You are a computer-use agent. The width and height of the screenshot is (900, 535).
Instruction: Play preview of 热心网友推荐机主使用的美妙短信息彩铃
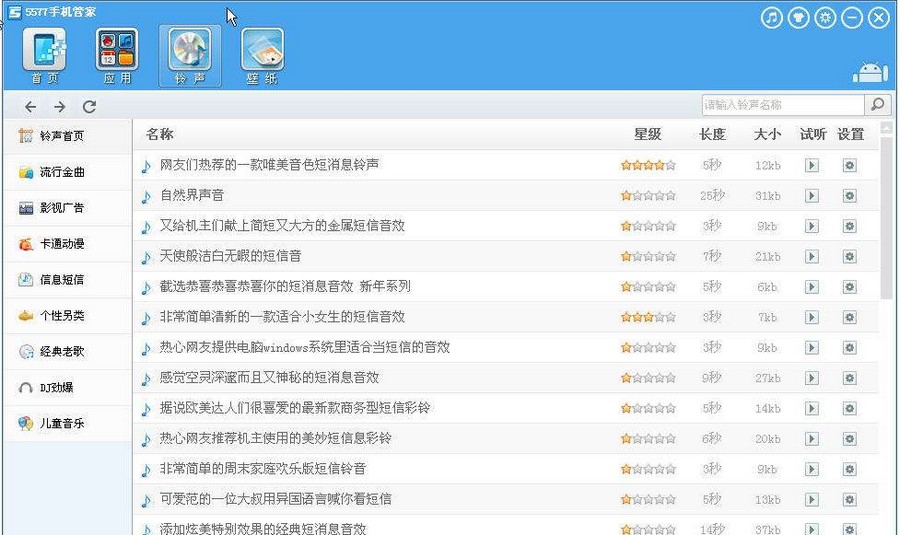(x=812, y=439)
